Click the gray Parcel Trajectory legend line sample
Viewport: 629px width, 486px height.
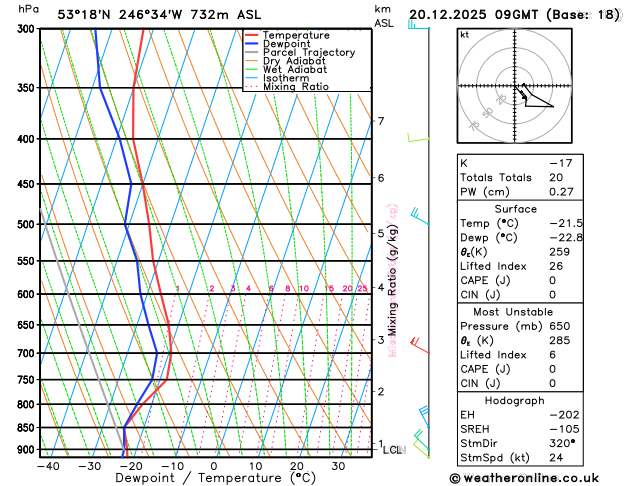pyautogui.click(x=252, y=52)
